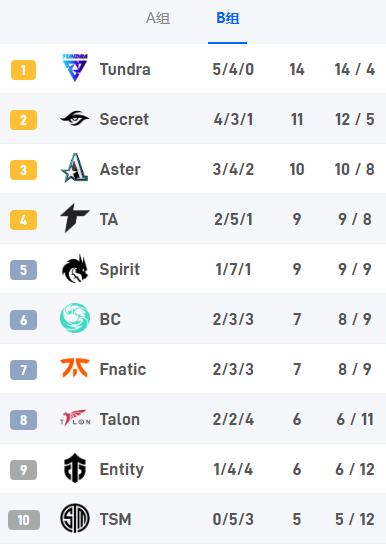Click the rank 5 blue badge

click(23, 270)
